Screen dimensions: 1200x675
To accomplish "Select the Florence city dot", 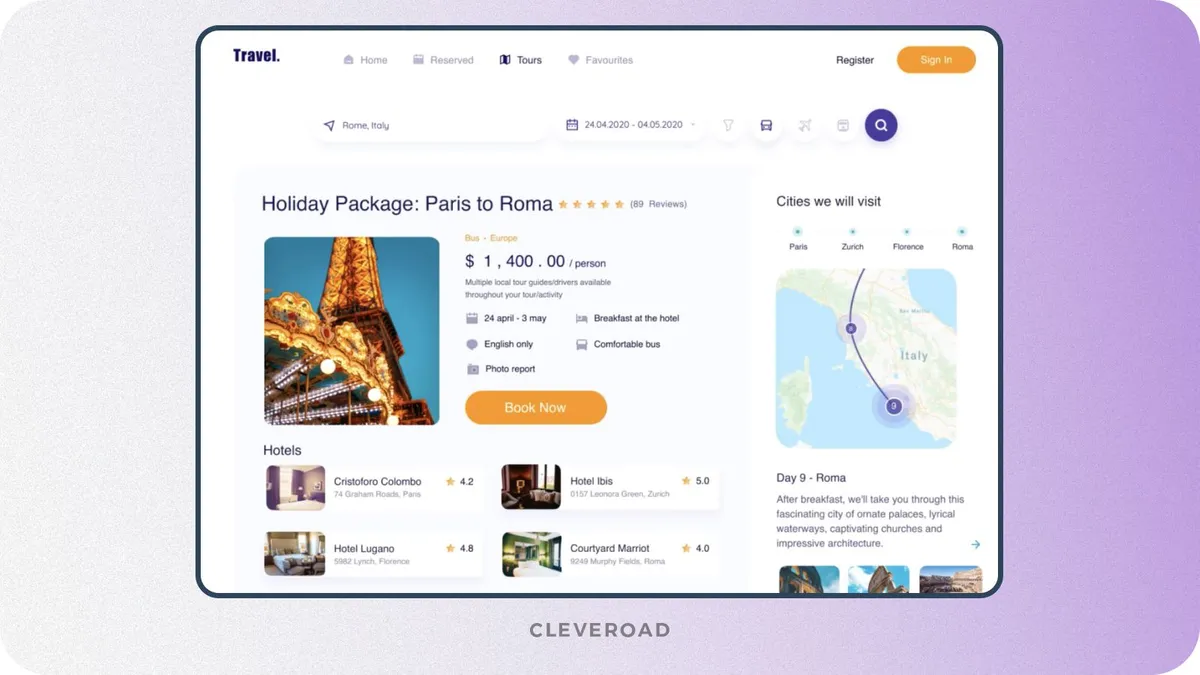I will coord(907,231).
